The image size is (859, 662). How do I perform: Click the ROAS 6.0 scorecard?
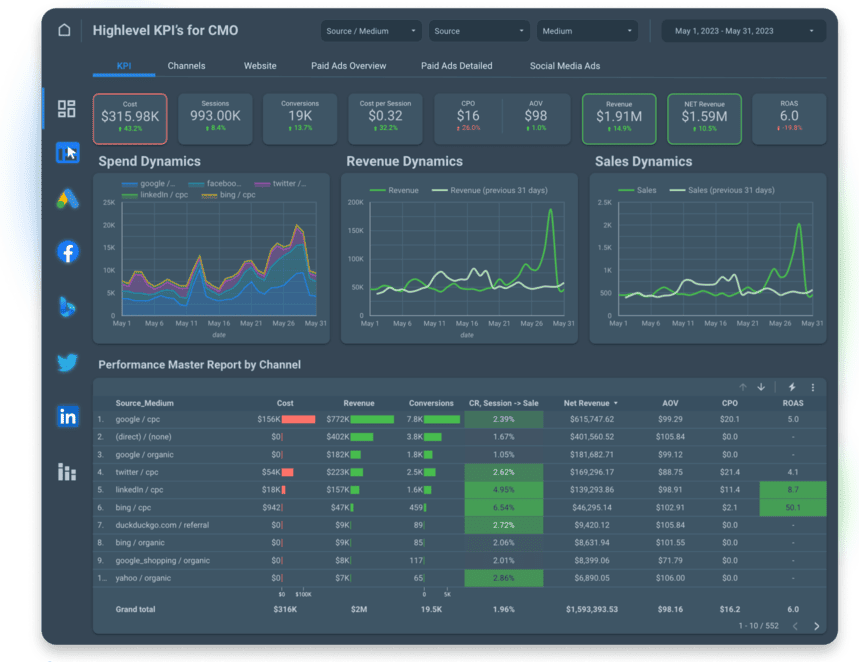pos(789,119)
